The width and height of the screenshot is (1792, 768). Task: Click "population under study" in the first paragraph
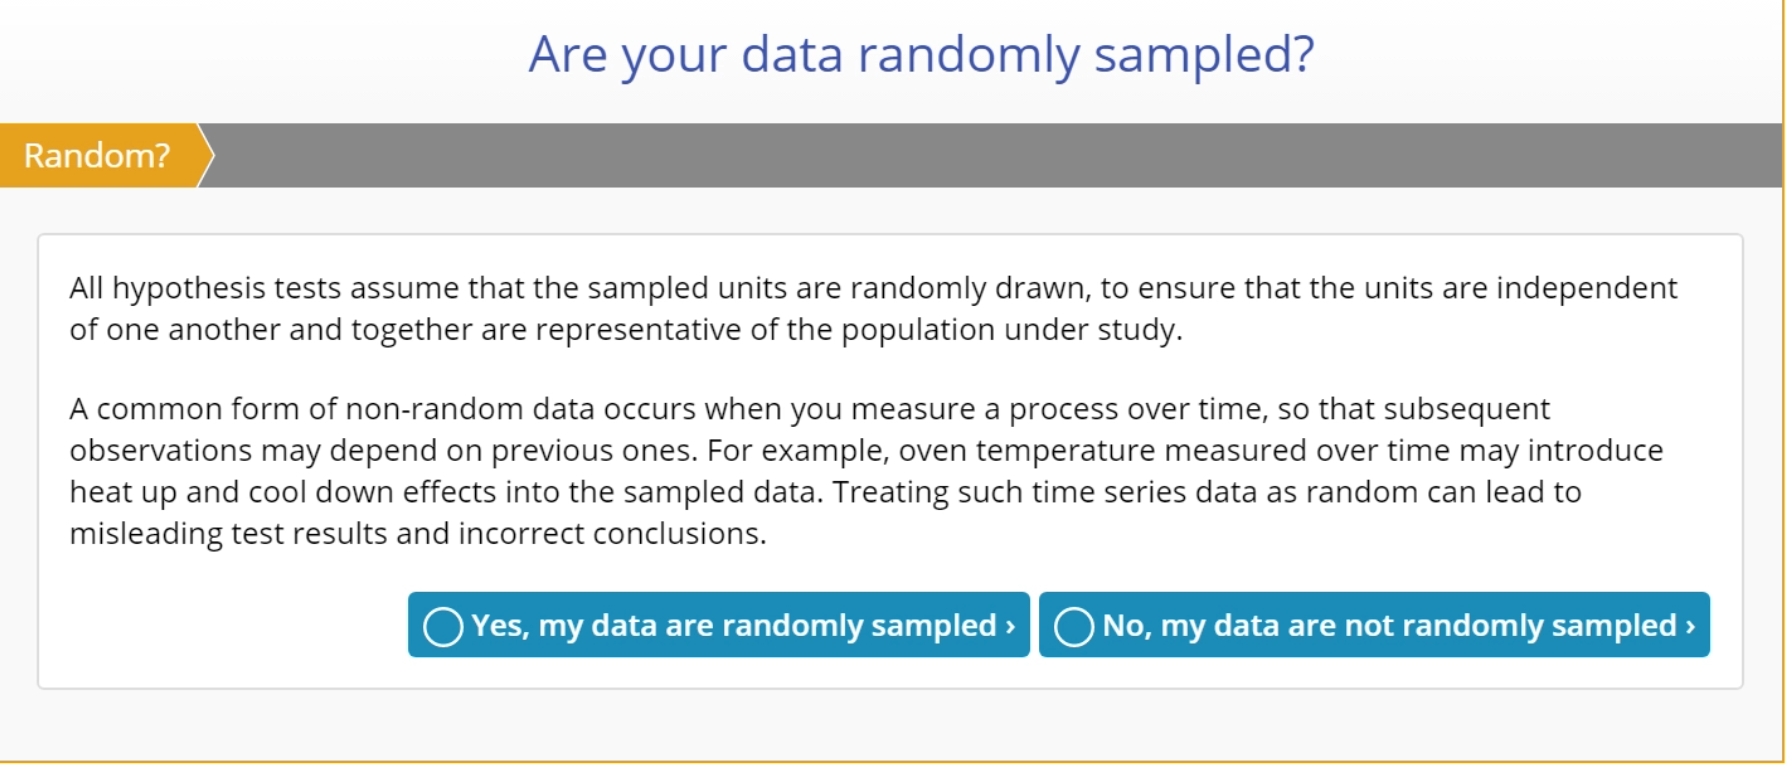[1011, 330]
